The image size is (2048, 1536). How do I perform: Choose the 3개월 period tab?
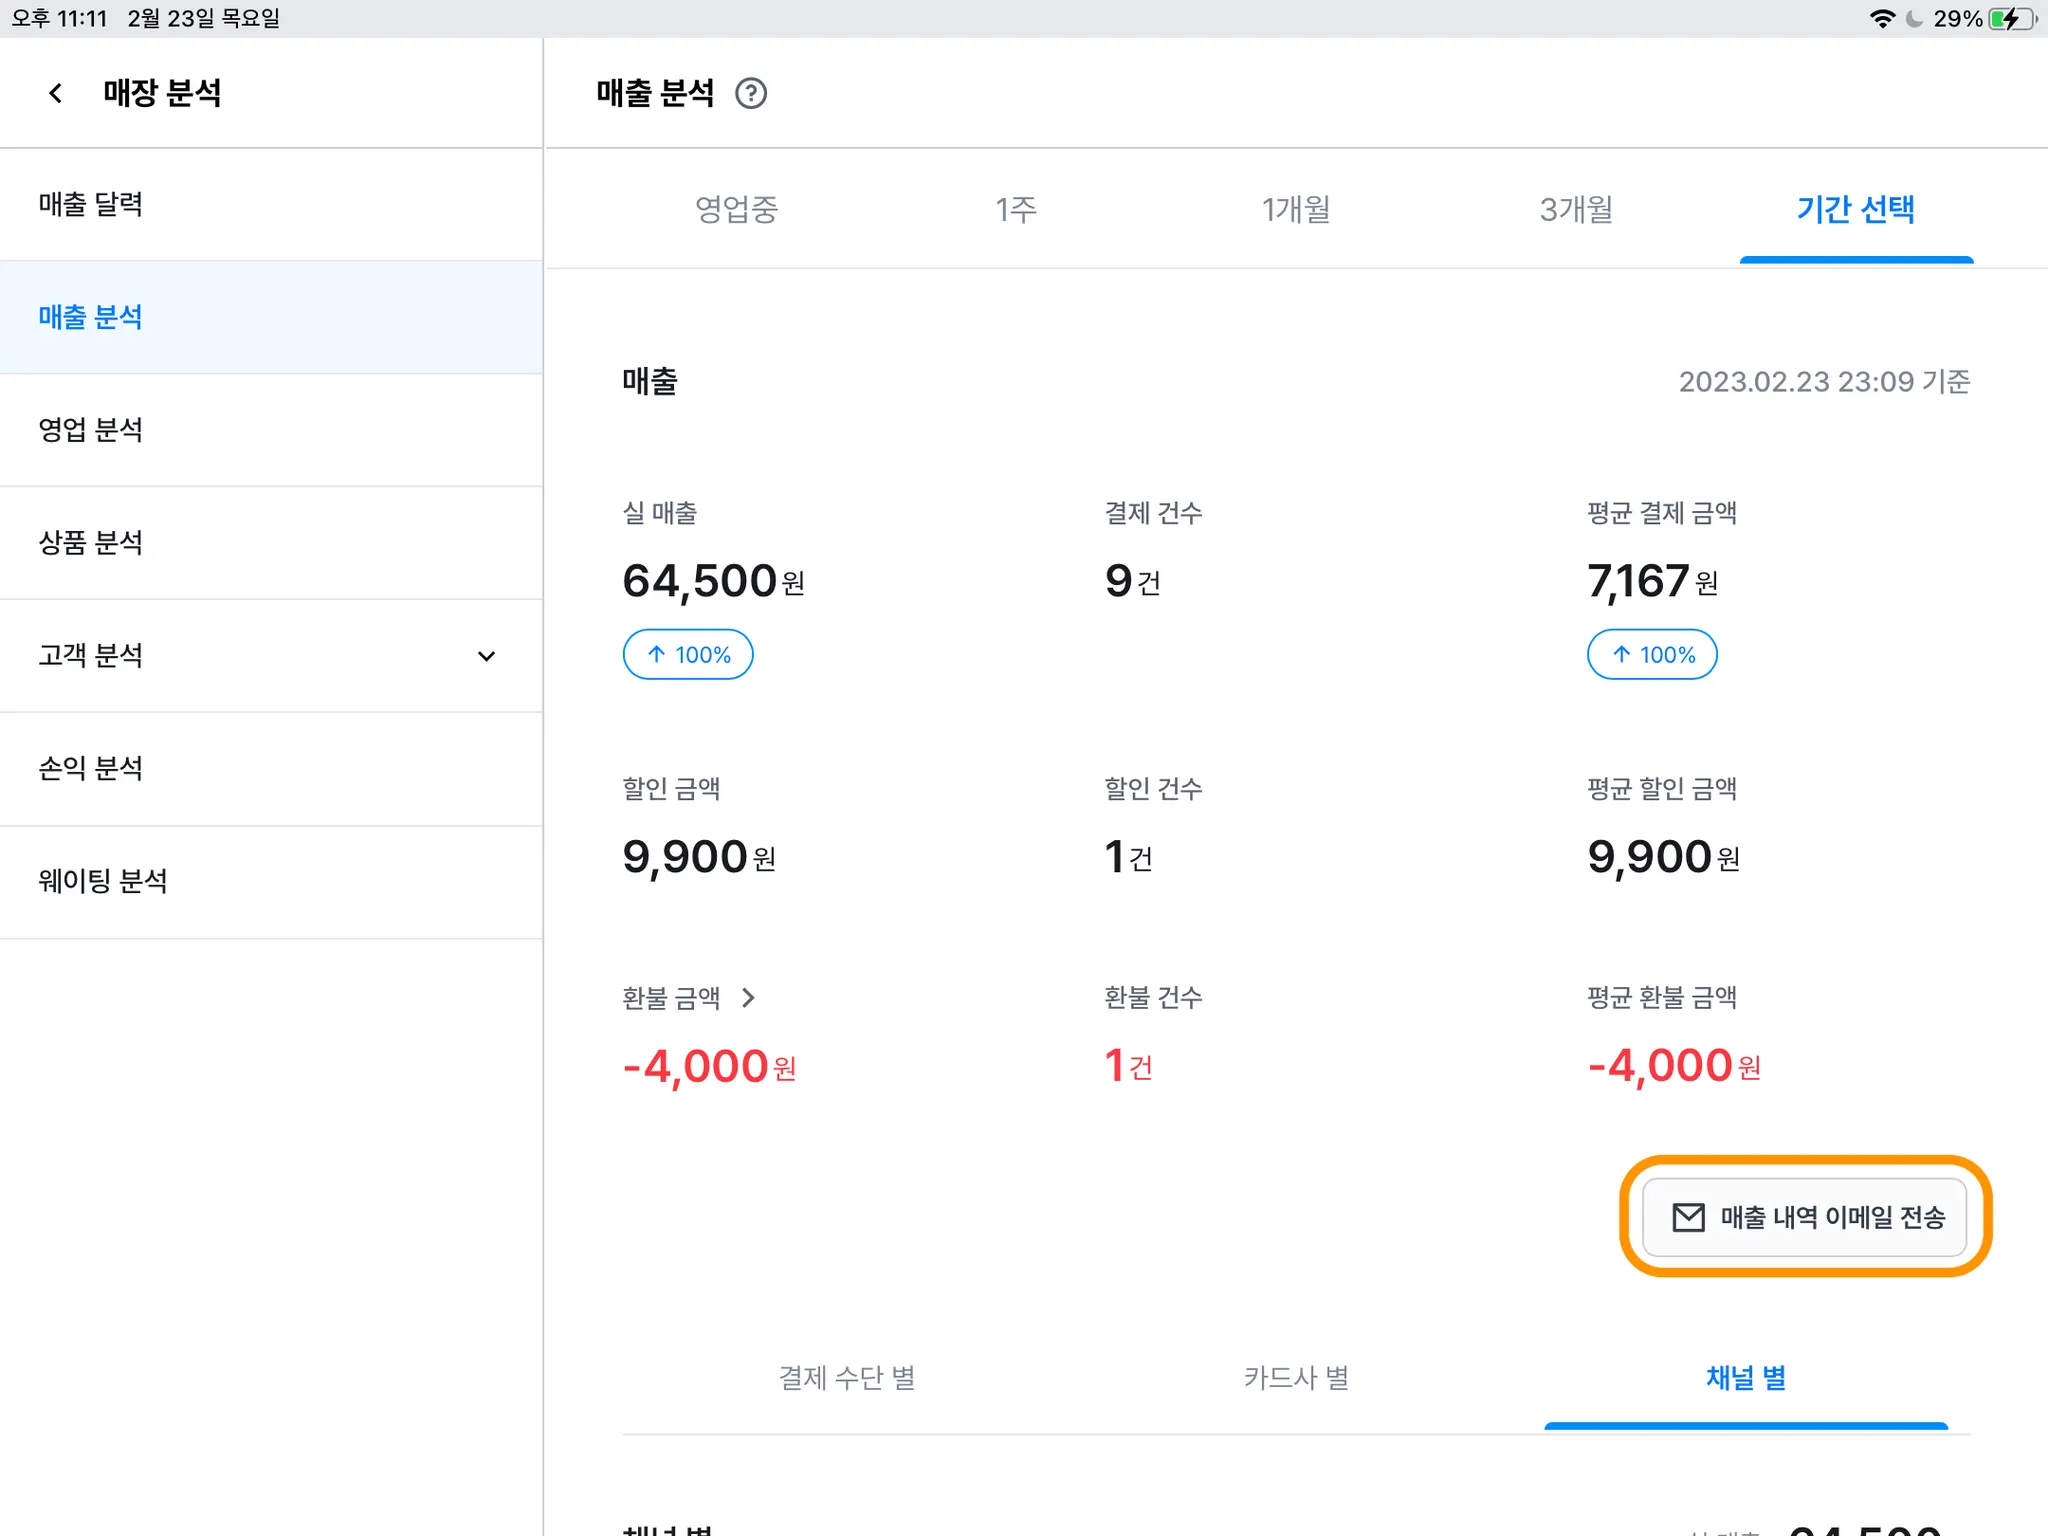pyautogui.click(x=1576, y=209)
